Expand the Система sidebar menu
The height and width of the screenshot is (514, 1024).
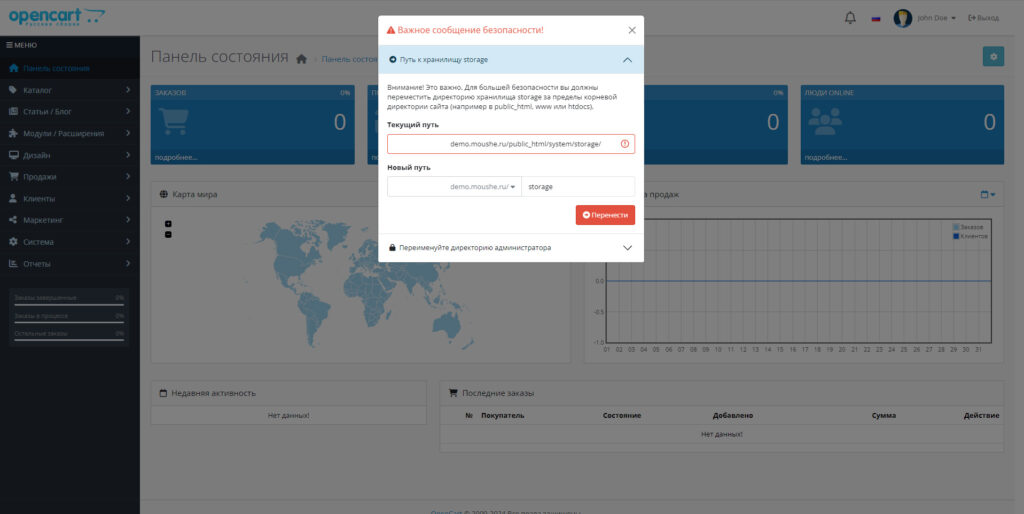[70, 242]
